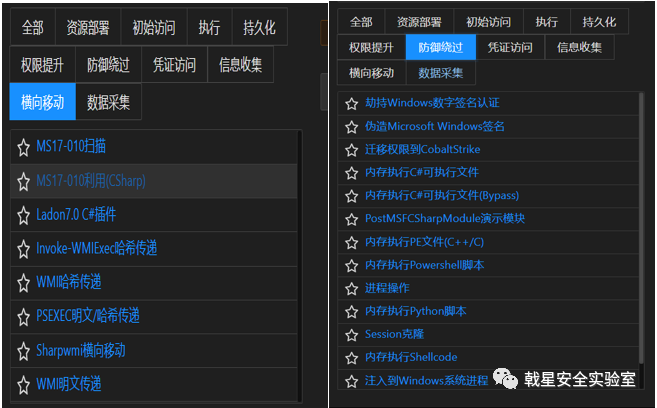This screenshot has width=657, height=408.
Task: Star the 内存执行Shellcode module
Action: tap(352, 358)
